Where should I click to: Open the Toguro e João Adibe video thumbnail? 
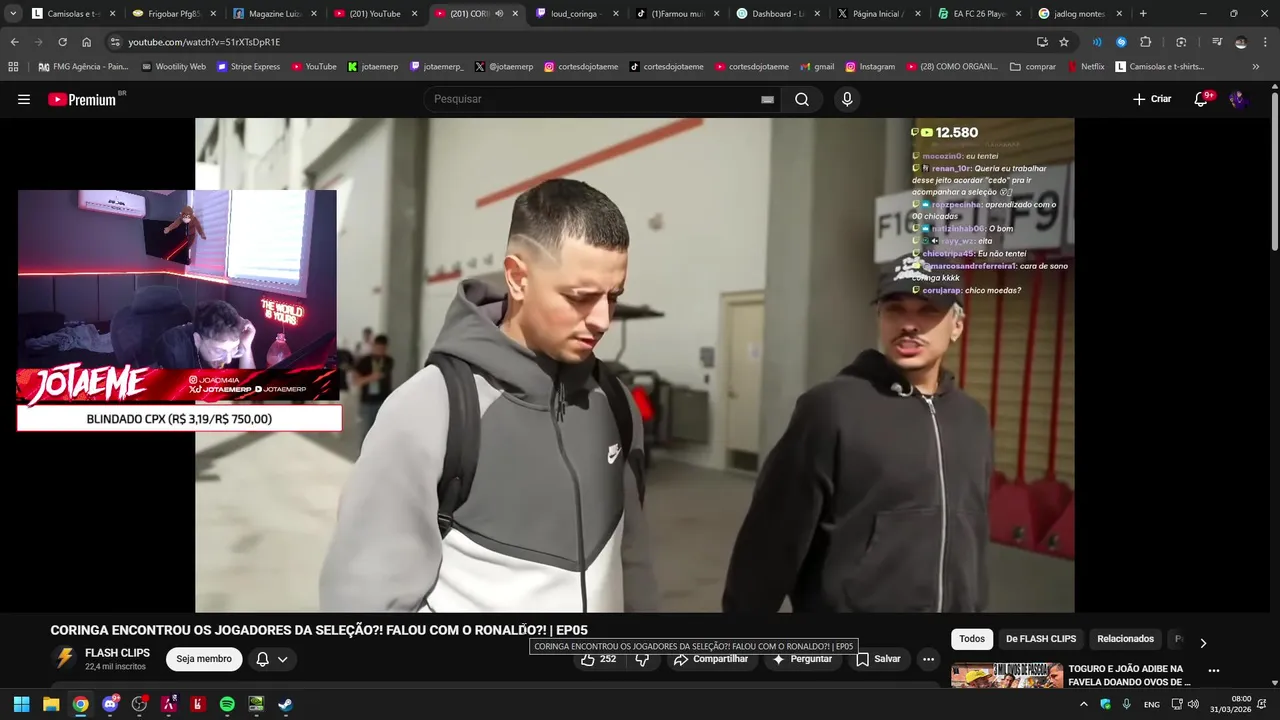(1007, 676)
